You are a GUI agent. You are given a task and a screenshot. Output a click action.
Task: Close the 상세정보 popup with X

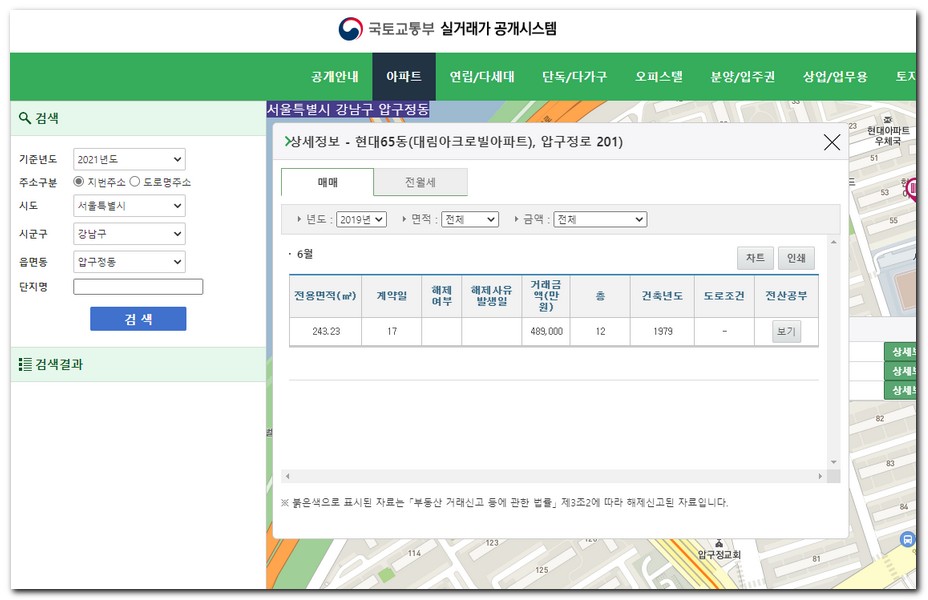tap(831, 142)
